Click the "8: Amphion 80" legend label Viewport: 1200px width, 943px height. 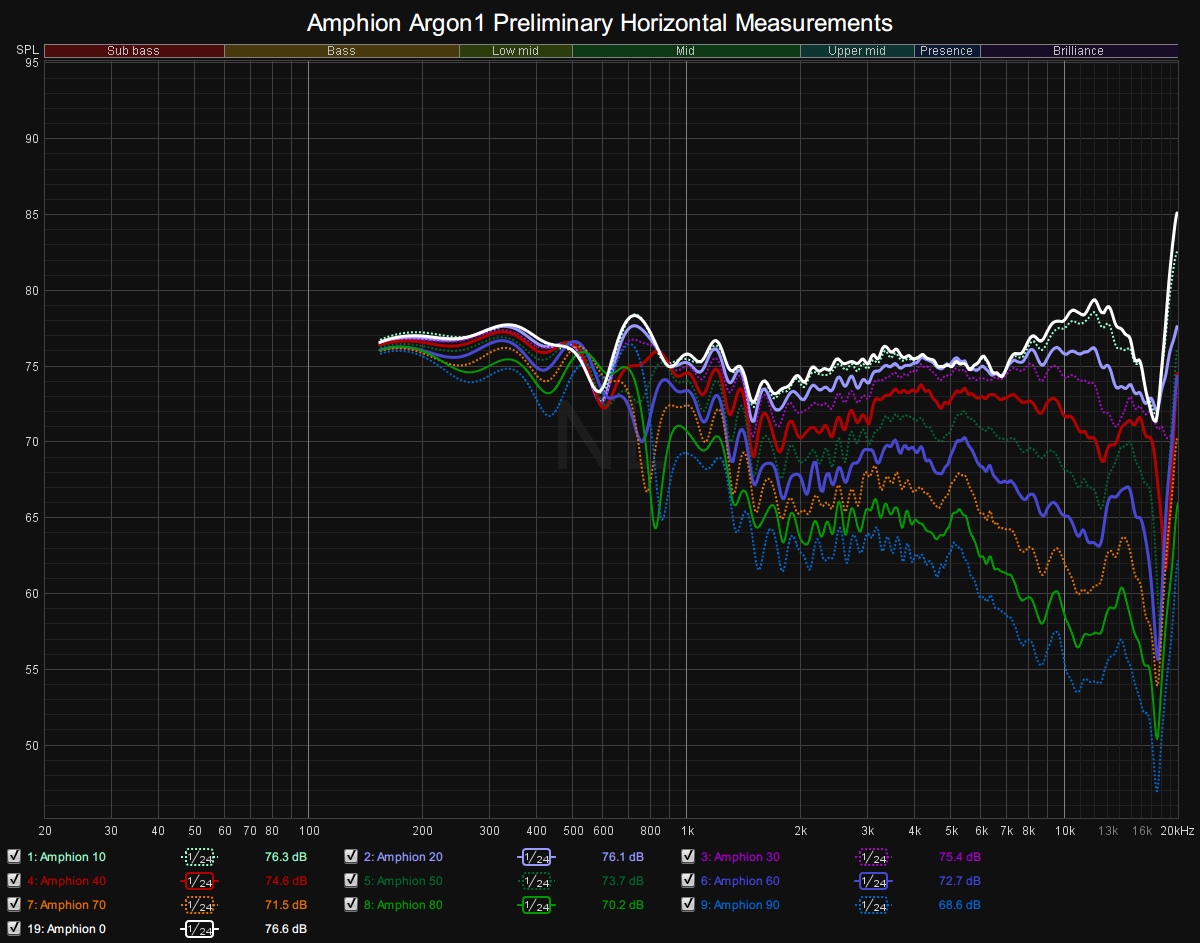(403, 905)
